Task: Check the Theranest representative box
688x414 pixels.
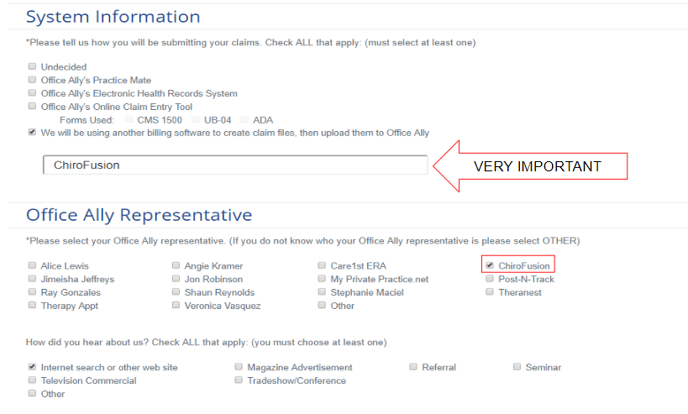Action: coord(490,292)
